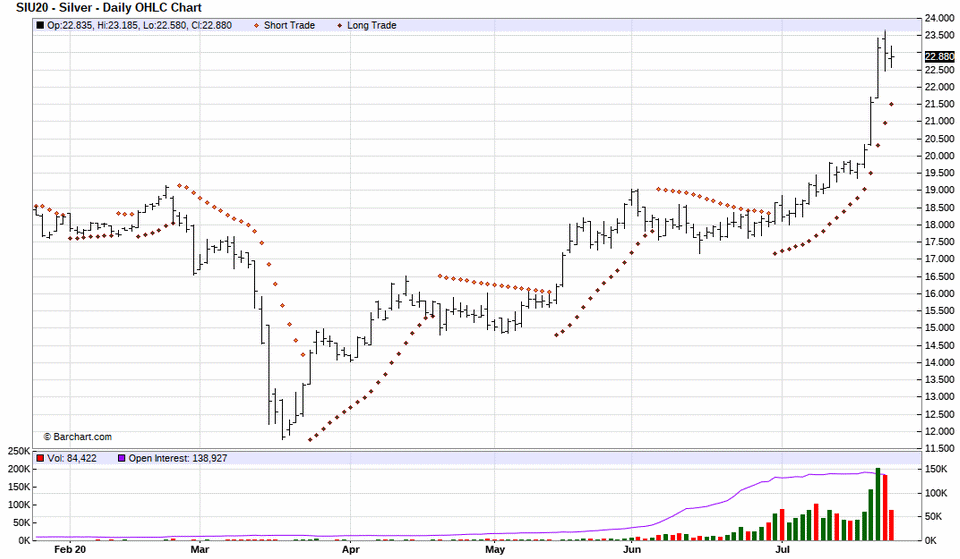The height and width of the screenshot is (559, 960).
Task: Click the last red volume bar
Action: (891, 525)
